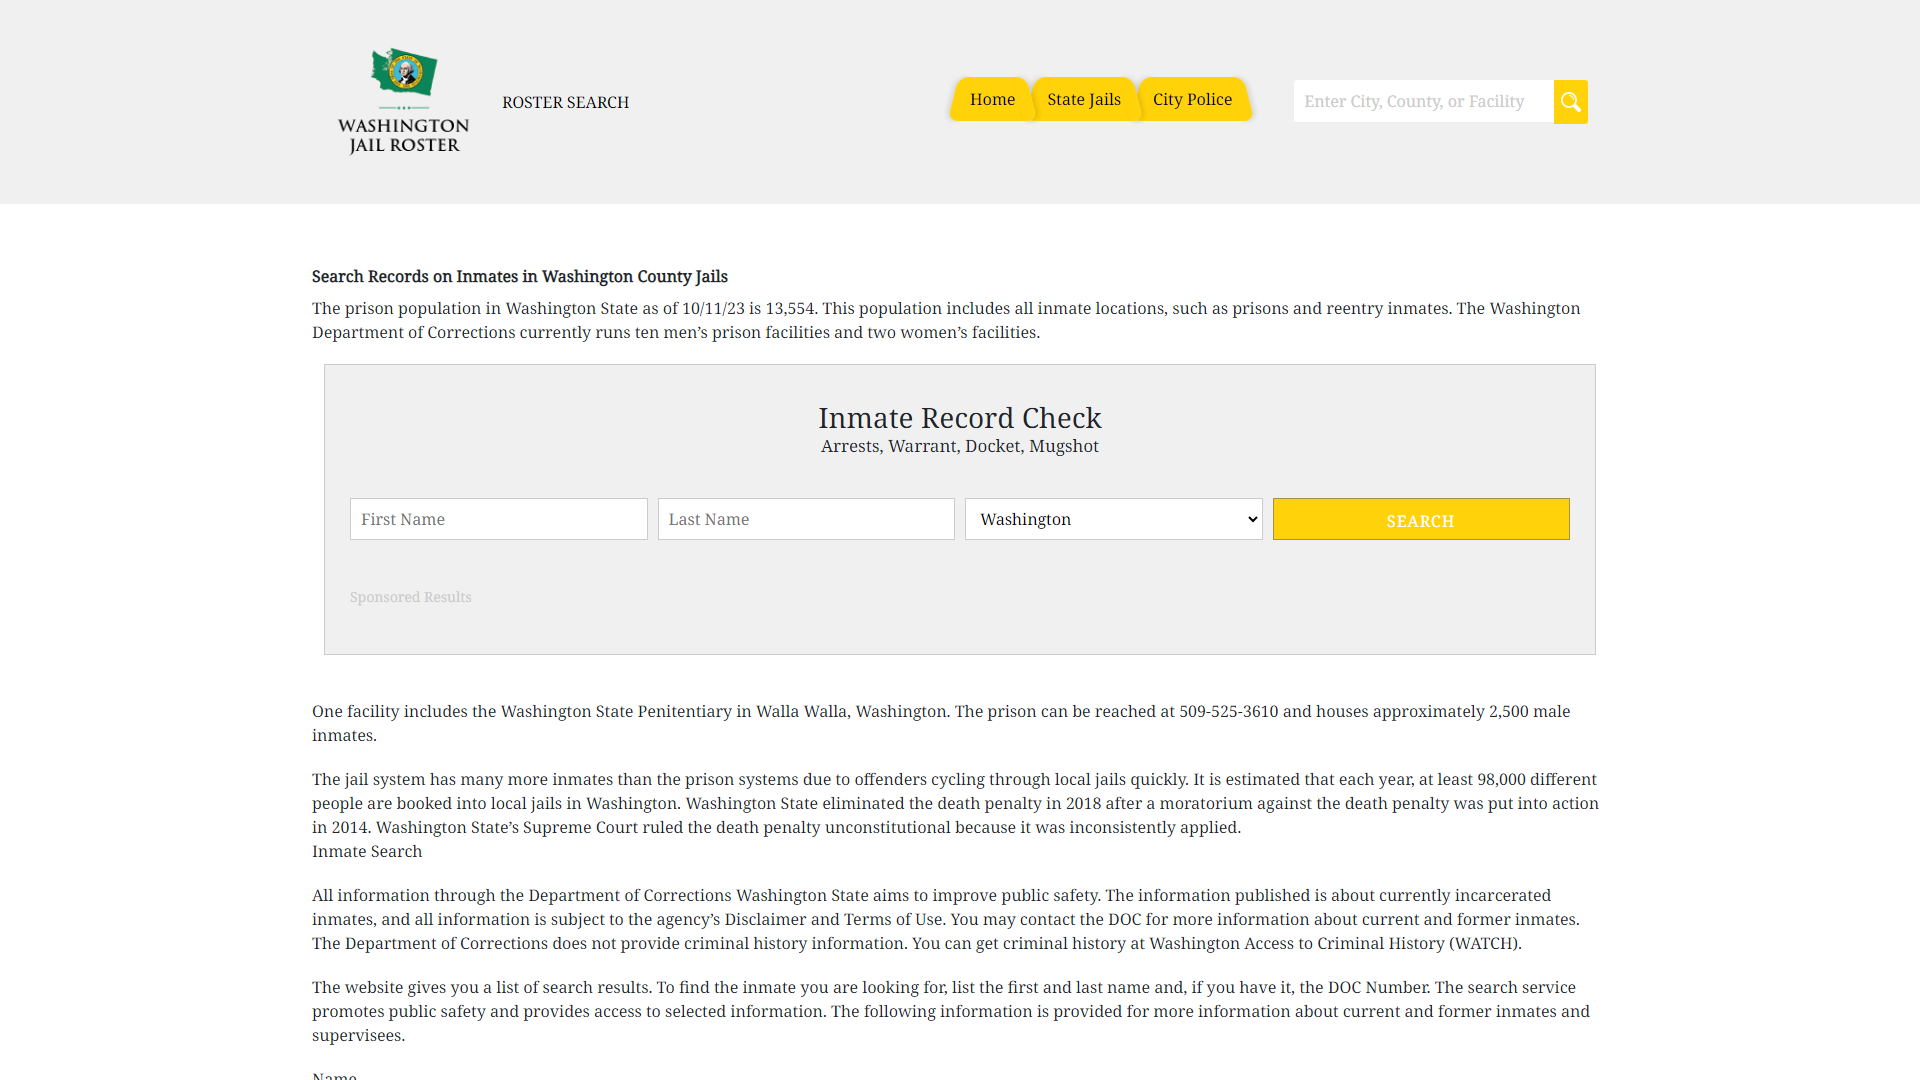Click the 'Inmate Search' text line
The height and width of the screenshot is (1080, 1920).
(367, 851)
